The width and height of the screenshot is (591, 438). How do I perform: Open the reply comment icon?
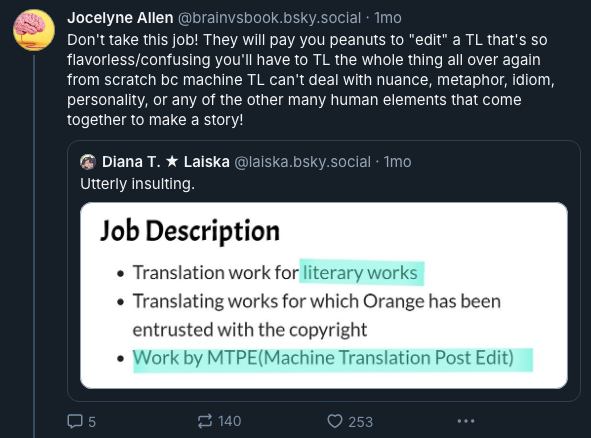click(75, 421)
